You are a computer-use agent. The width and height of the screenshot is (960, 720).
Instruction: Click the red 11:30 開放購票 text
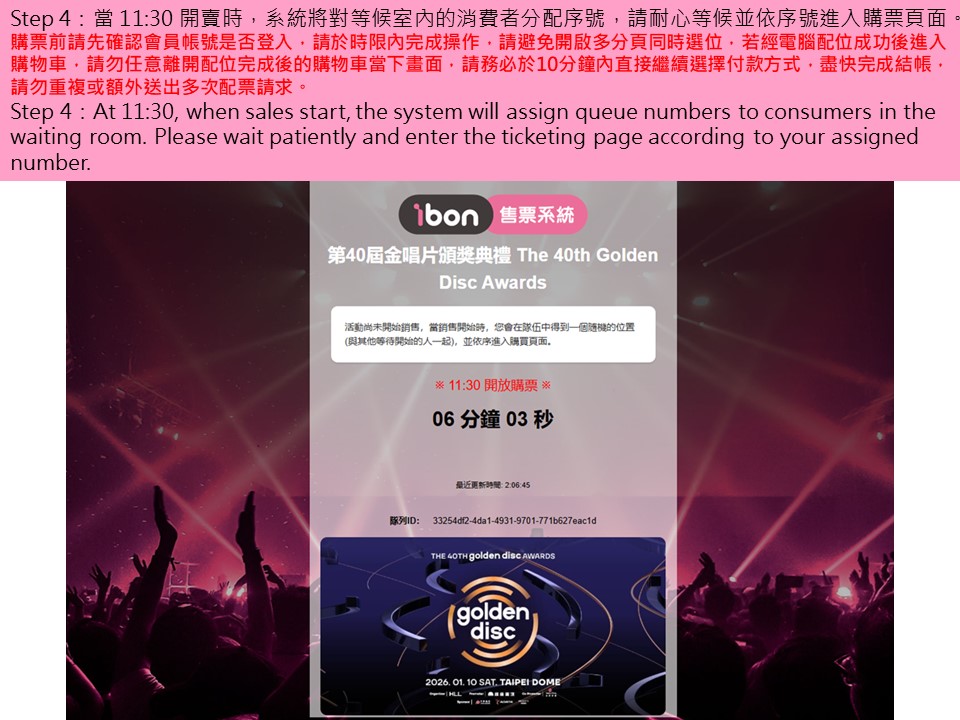(x=493, y=385)
